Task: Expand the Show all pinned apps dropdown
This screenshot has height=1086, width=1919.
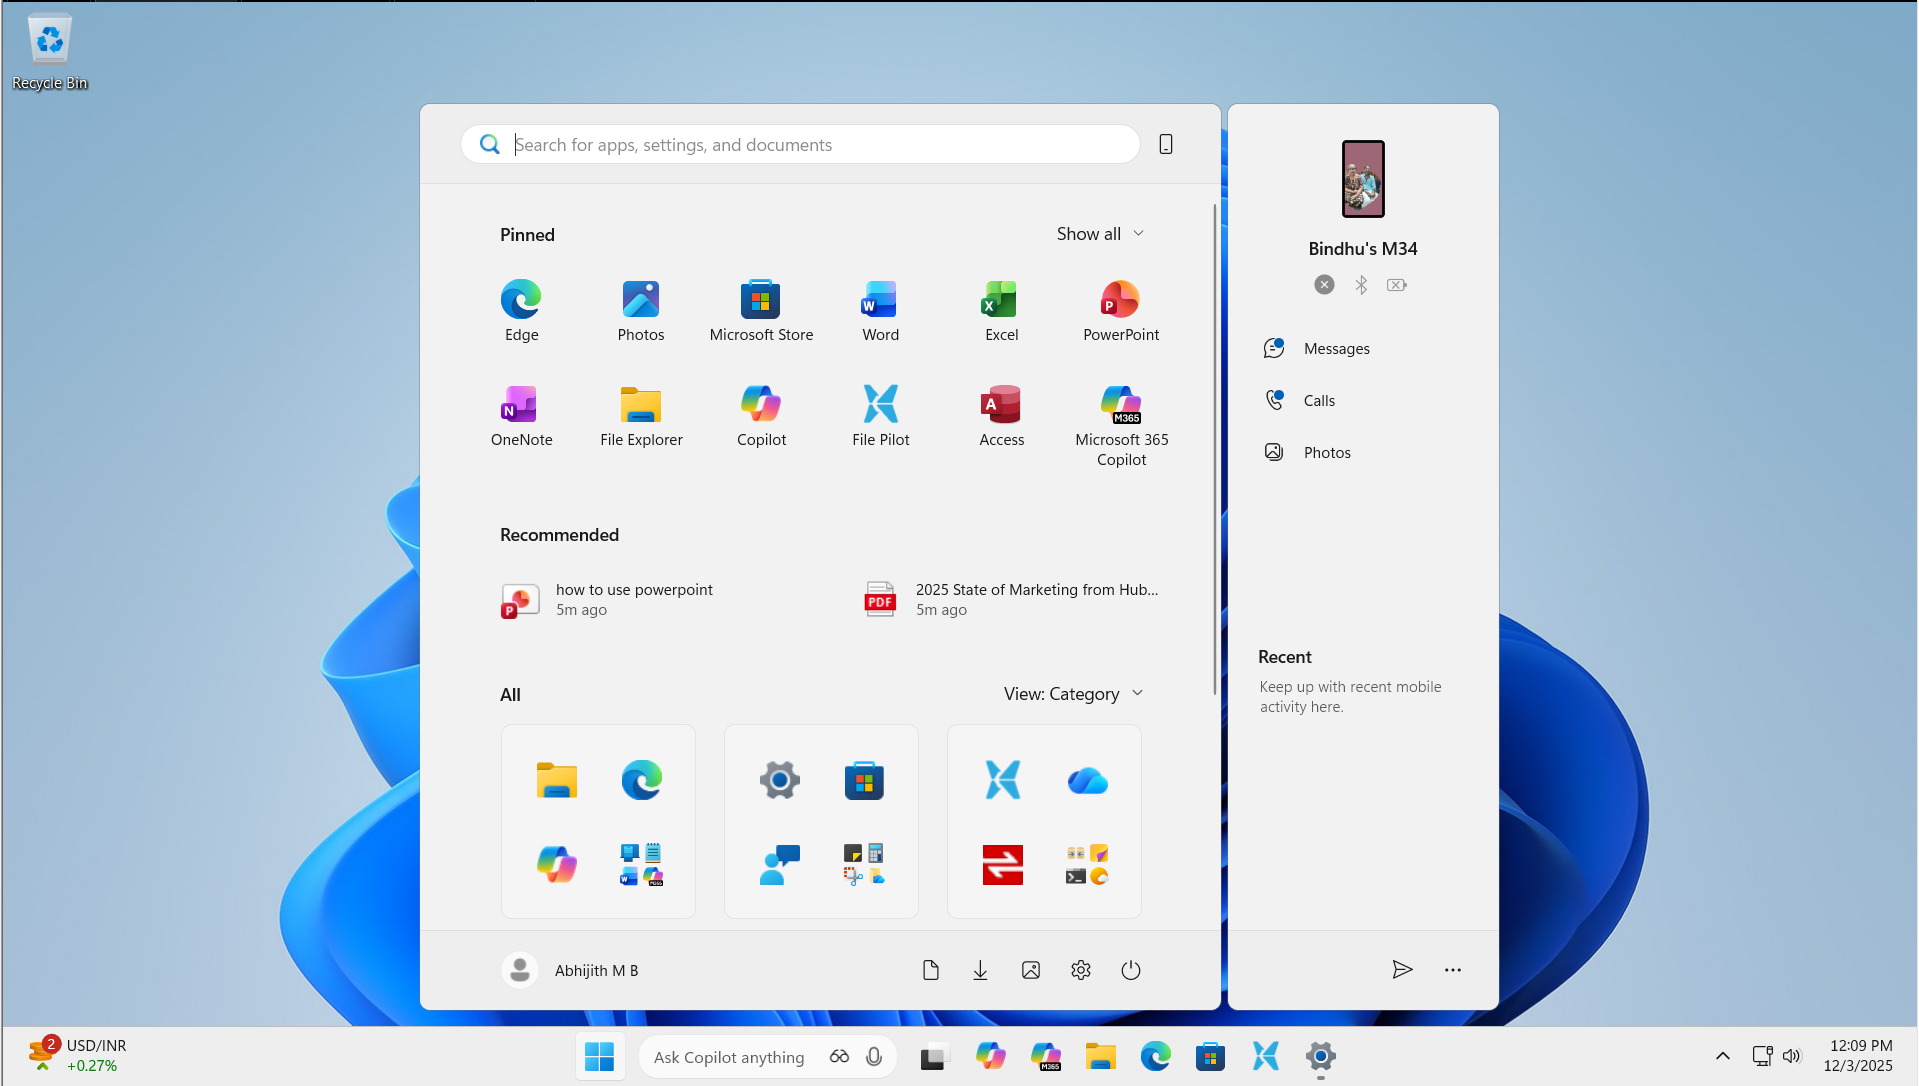Action: point(1099,233)
